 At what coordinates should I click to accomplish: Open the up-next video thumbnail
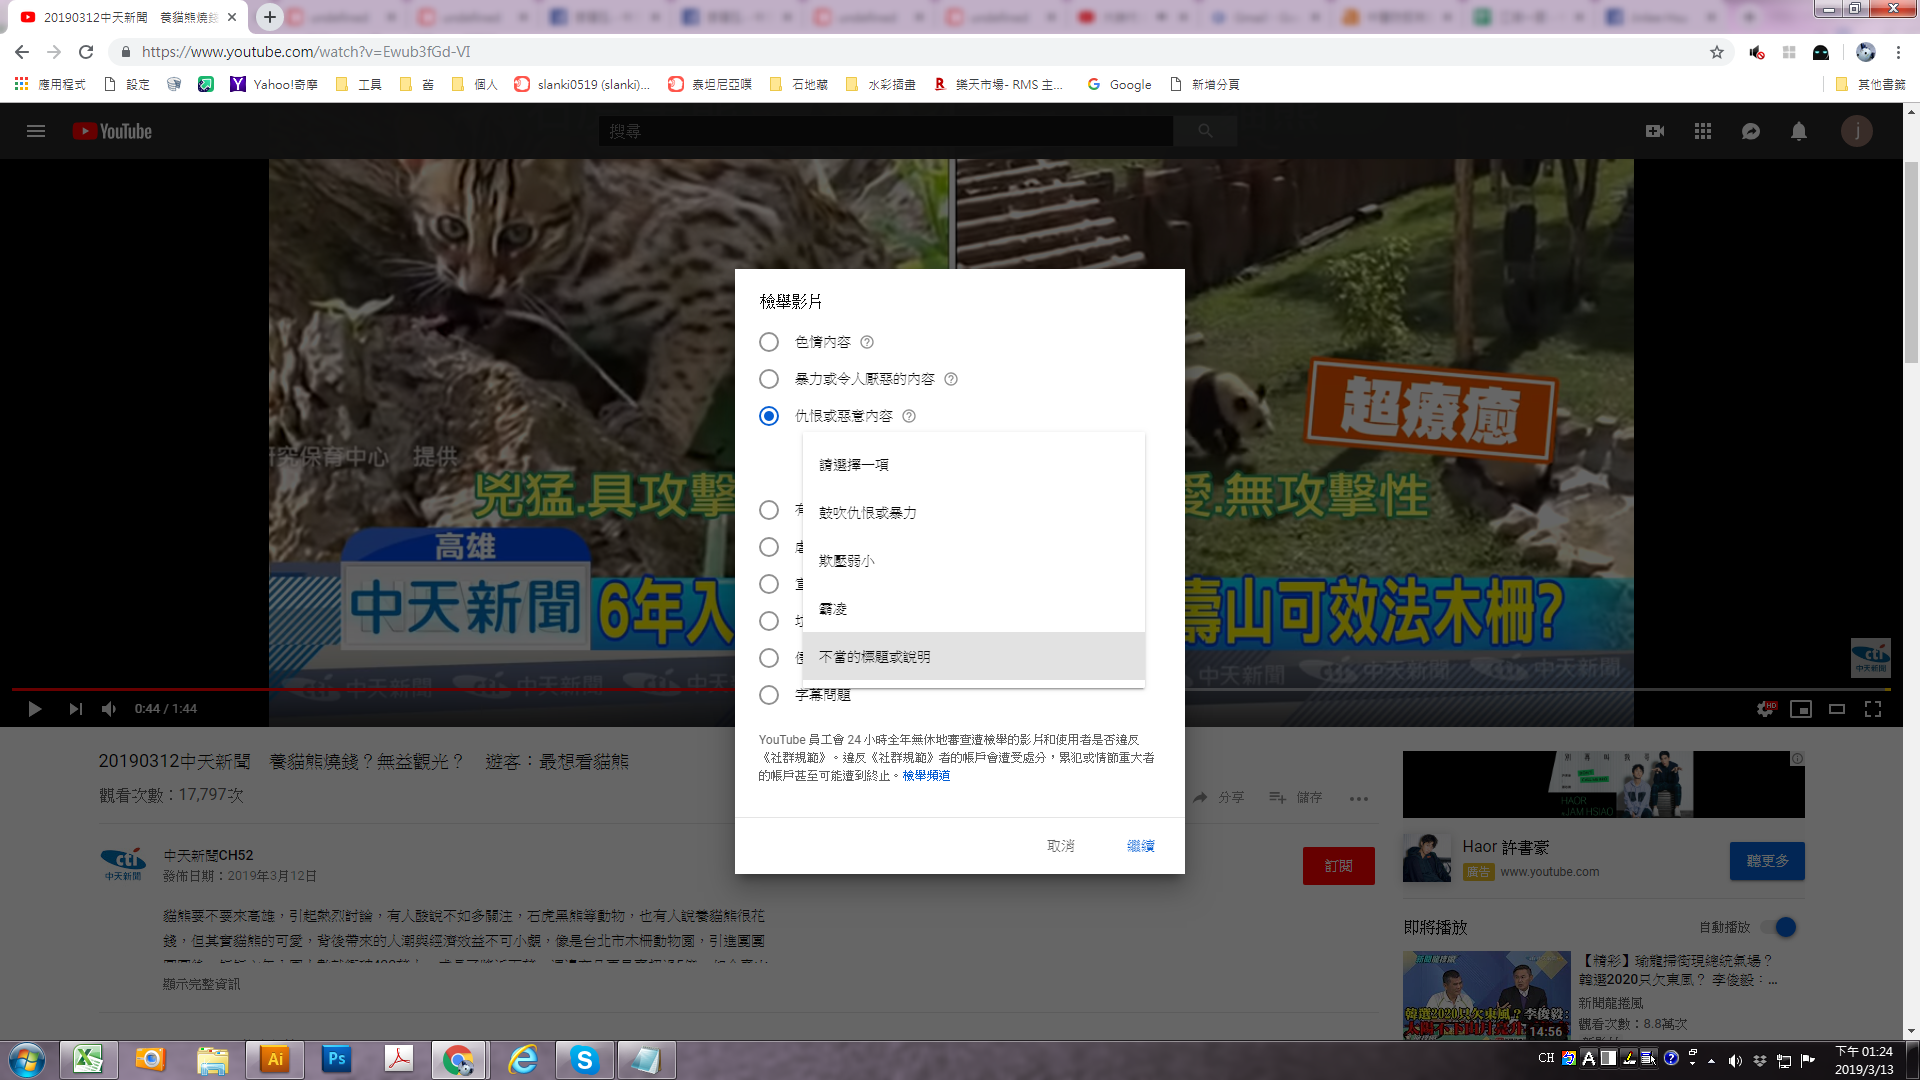(1486, 995)
